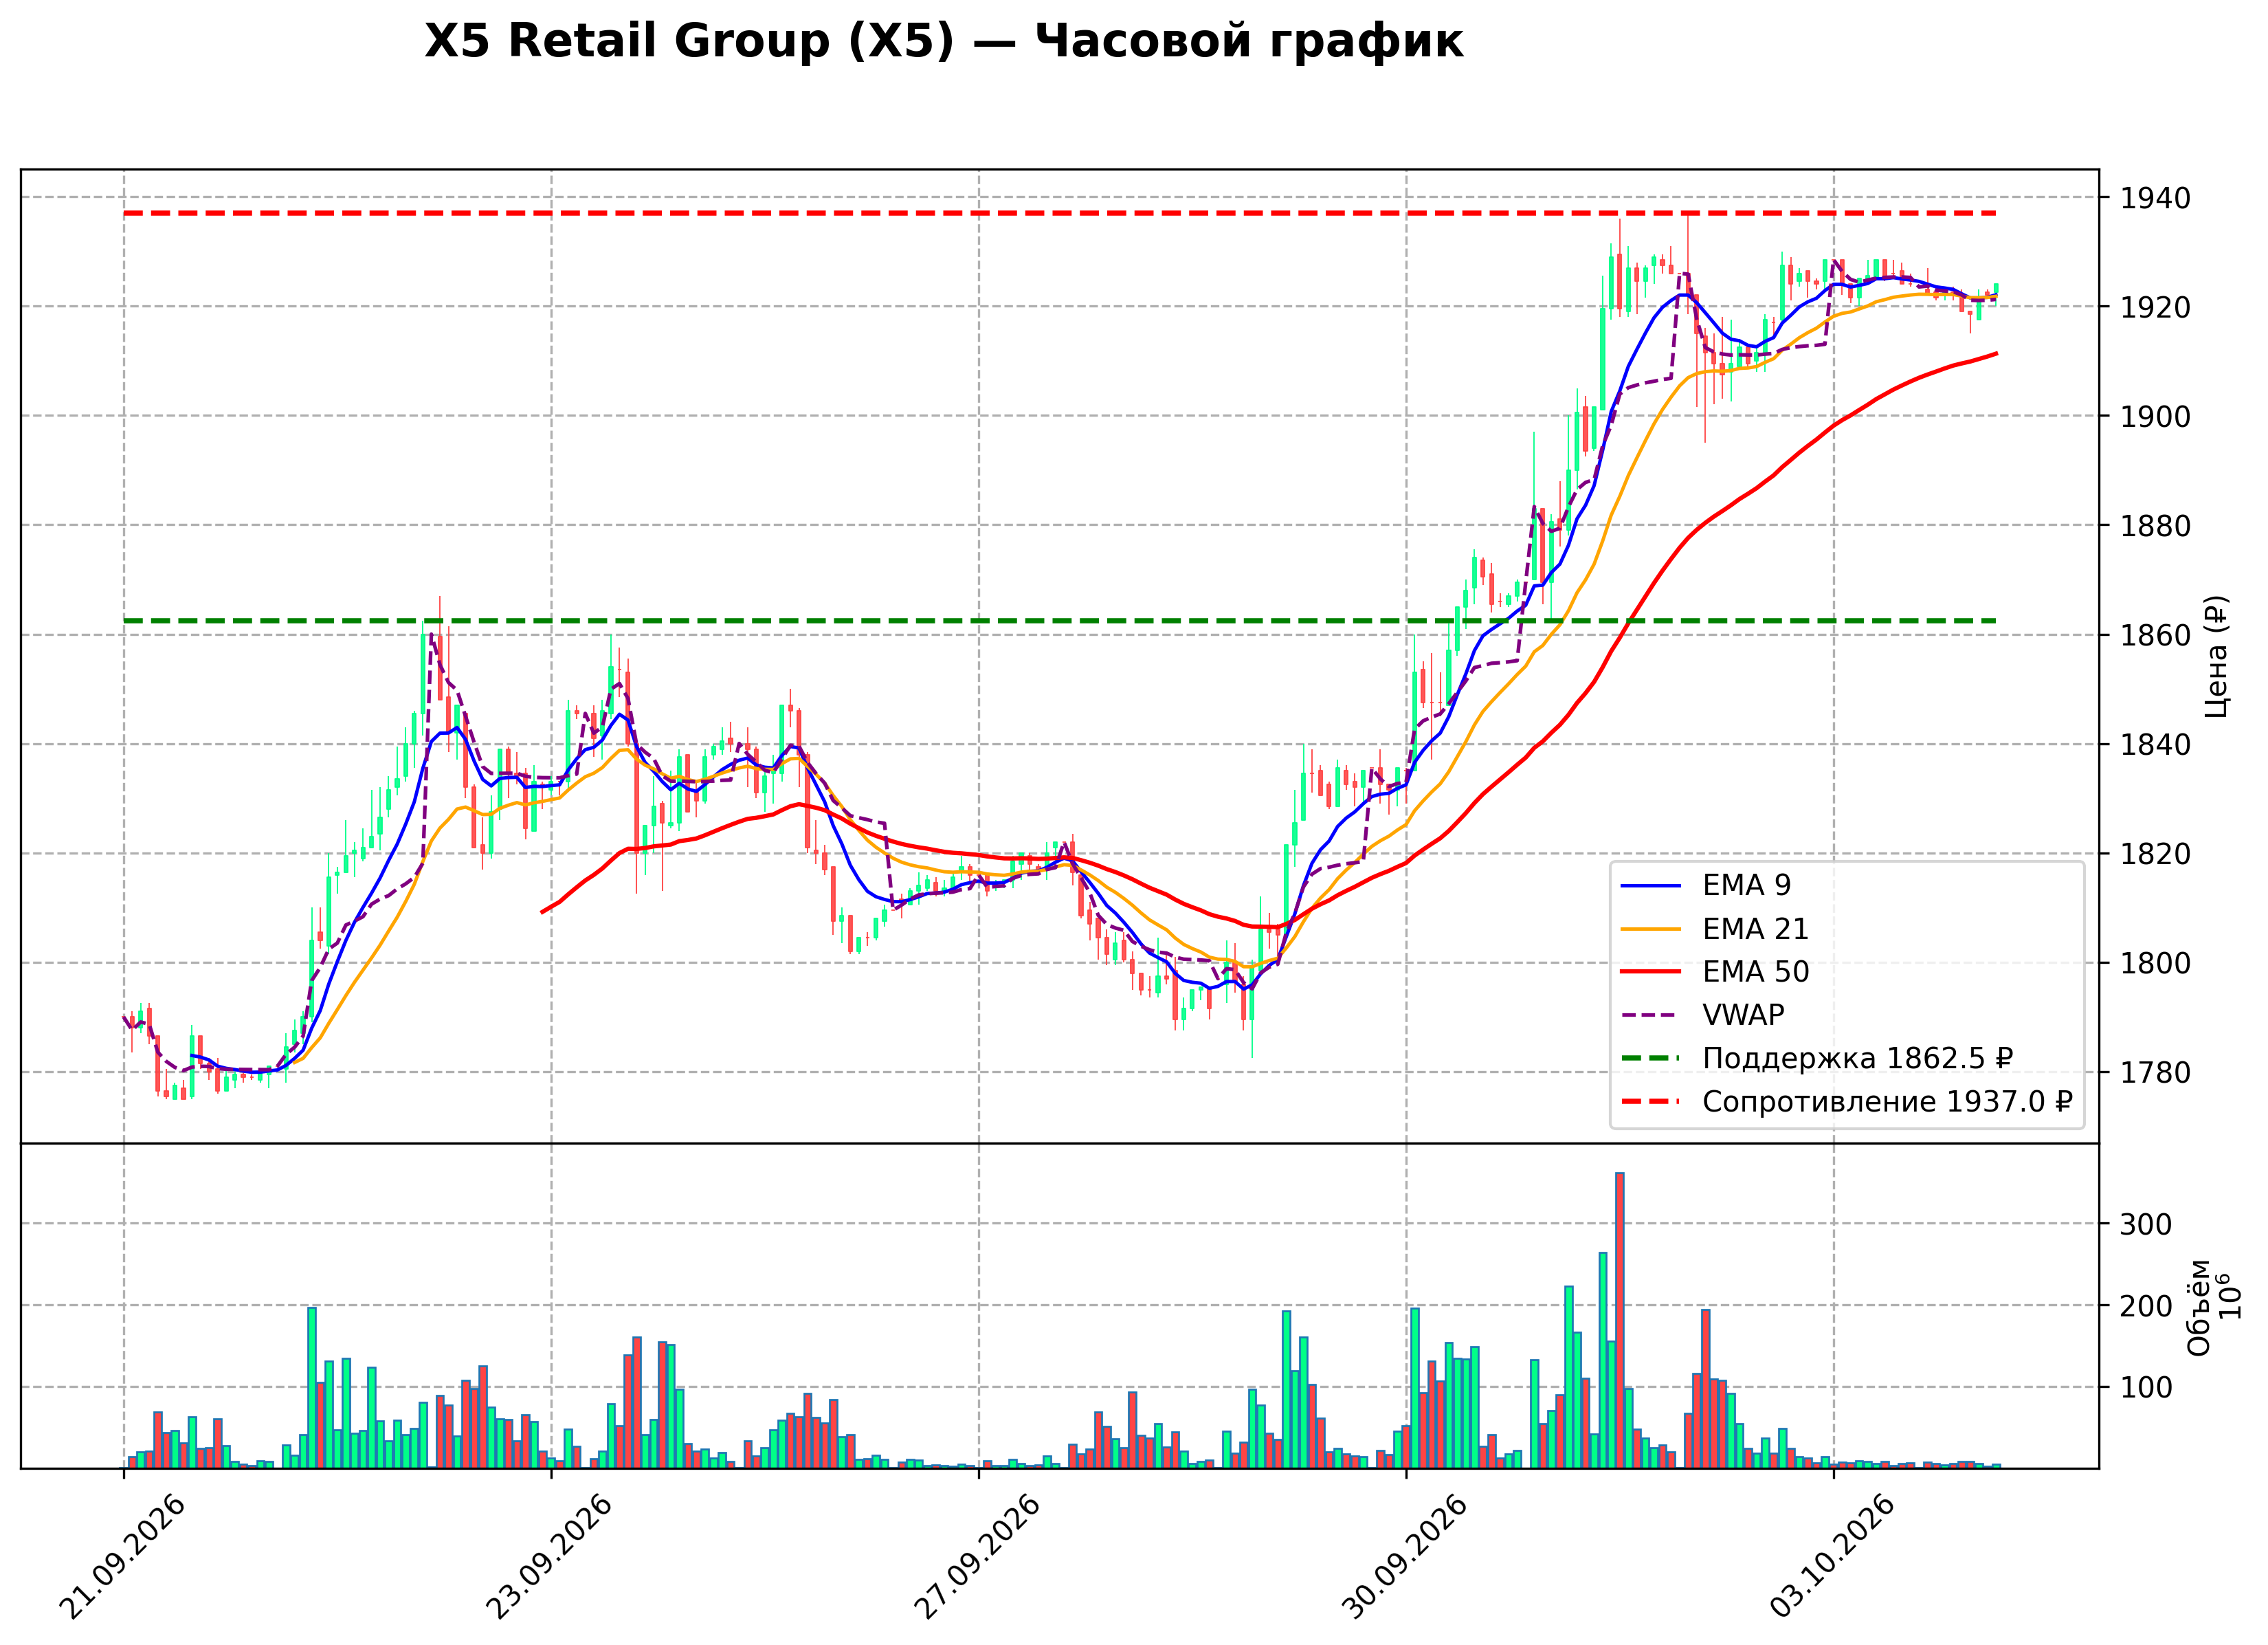Click the 1780 price axis tick
This screenshot has width=2268, height=1645.
(x=2156, y=1072)
